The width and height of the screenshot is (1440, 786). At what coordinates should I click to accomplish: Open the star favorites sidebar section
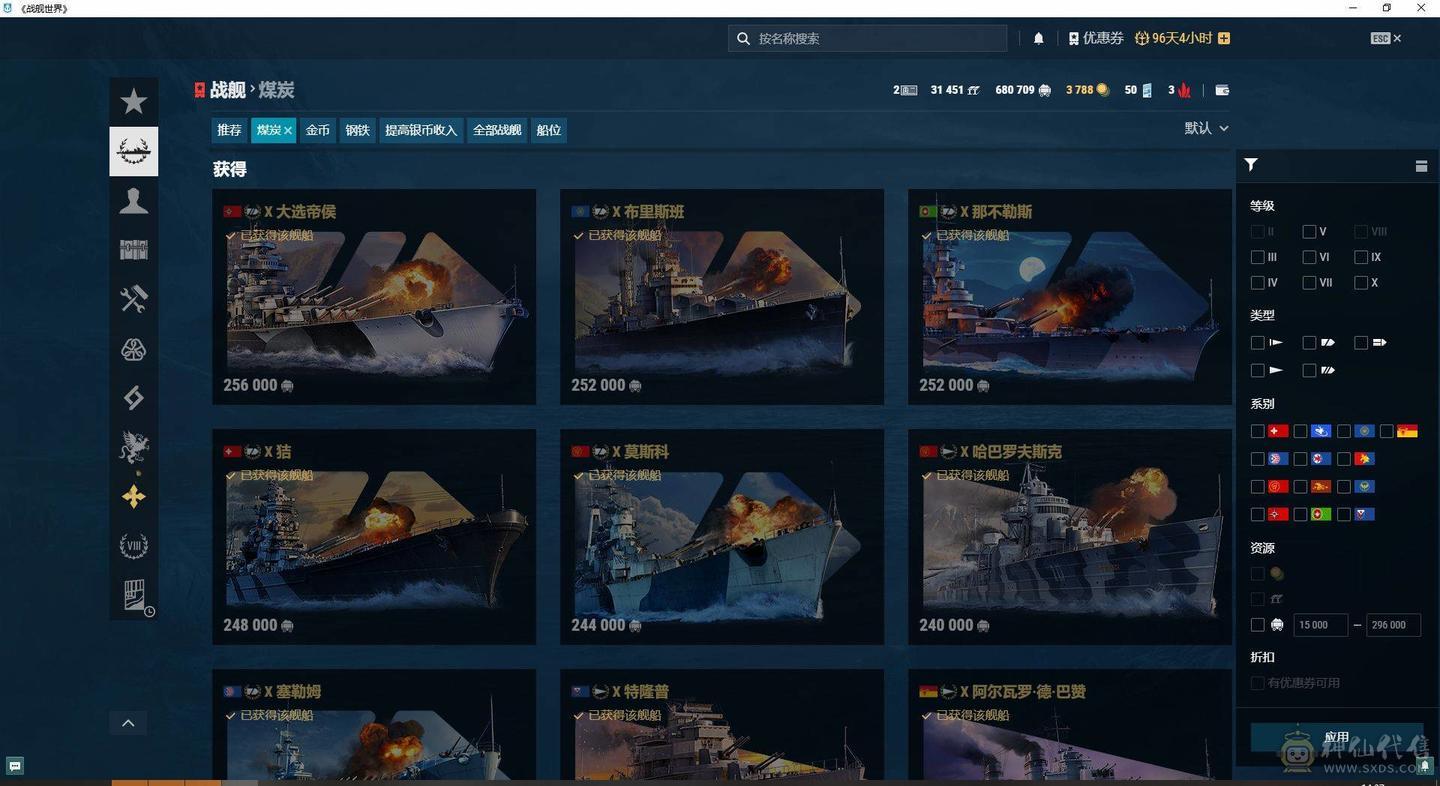click(x=133, y=101)
